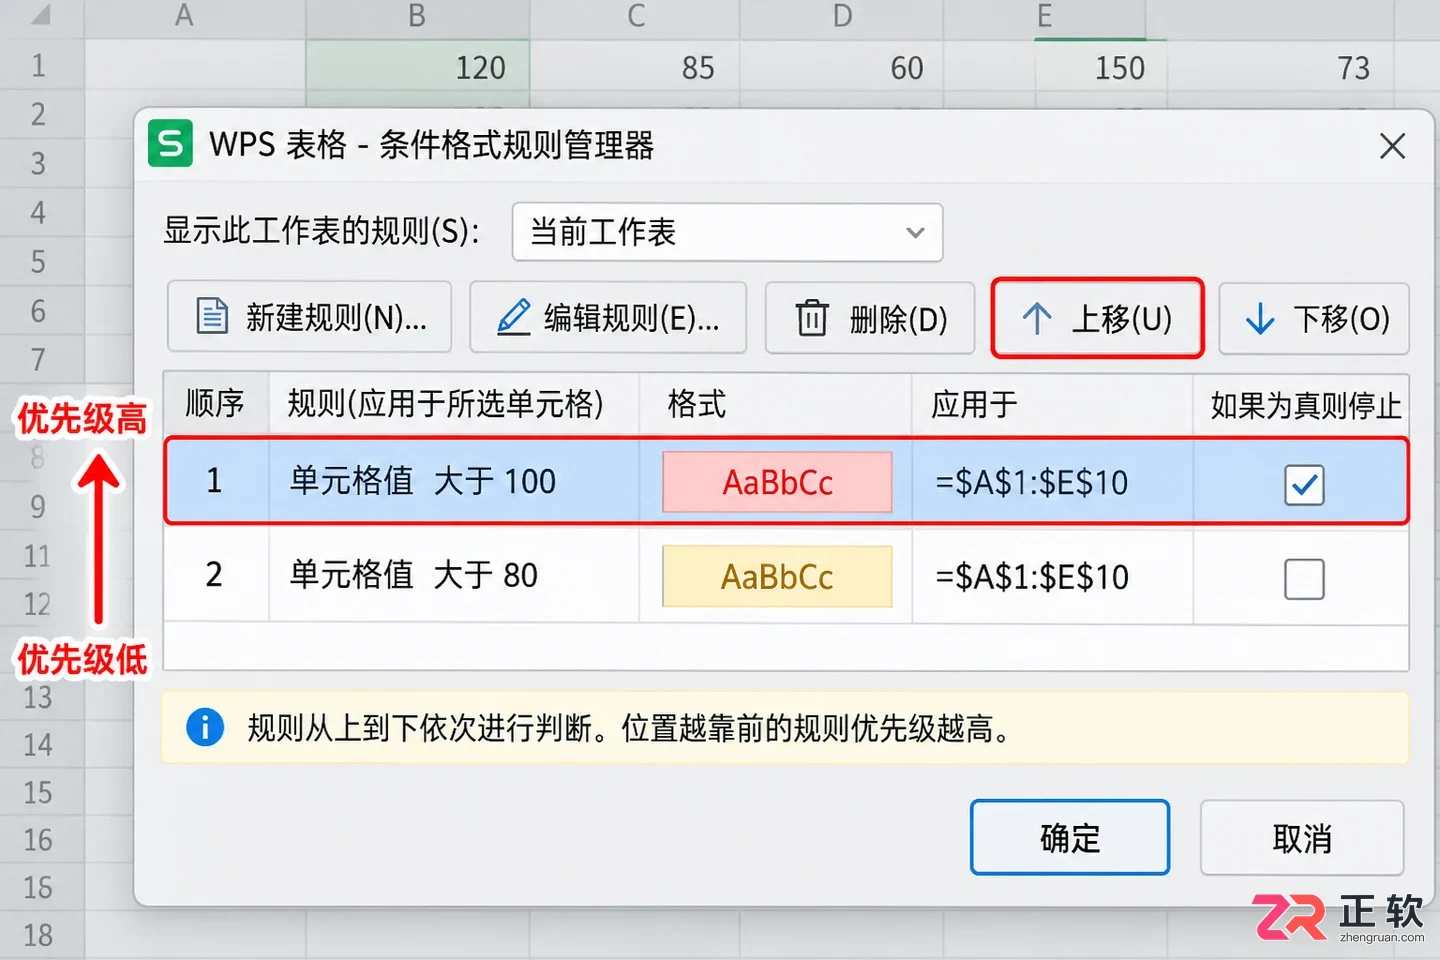Click the down arrow move icon

tap(1260, 319)
